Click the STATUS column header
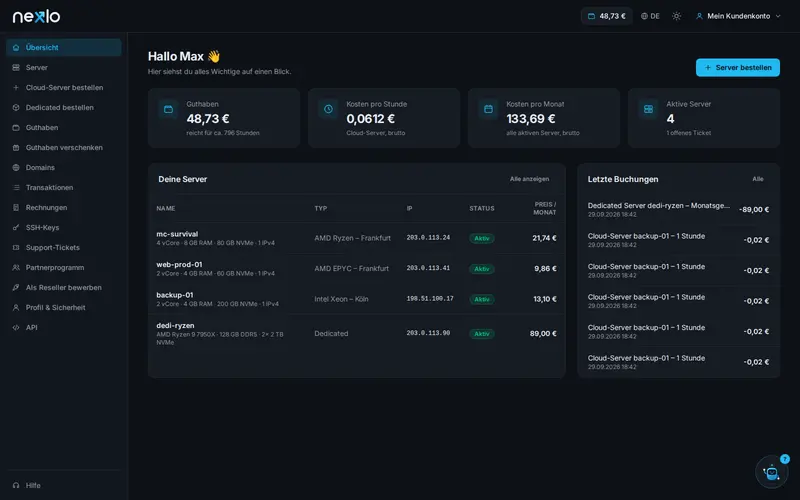The image size is (800, 500). pos(482,208)
